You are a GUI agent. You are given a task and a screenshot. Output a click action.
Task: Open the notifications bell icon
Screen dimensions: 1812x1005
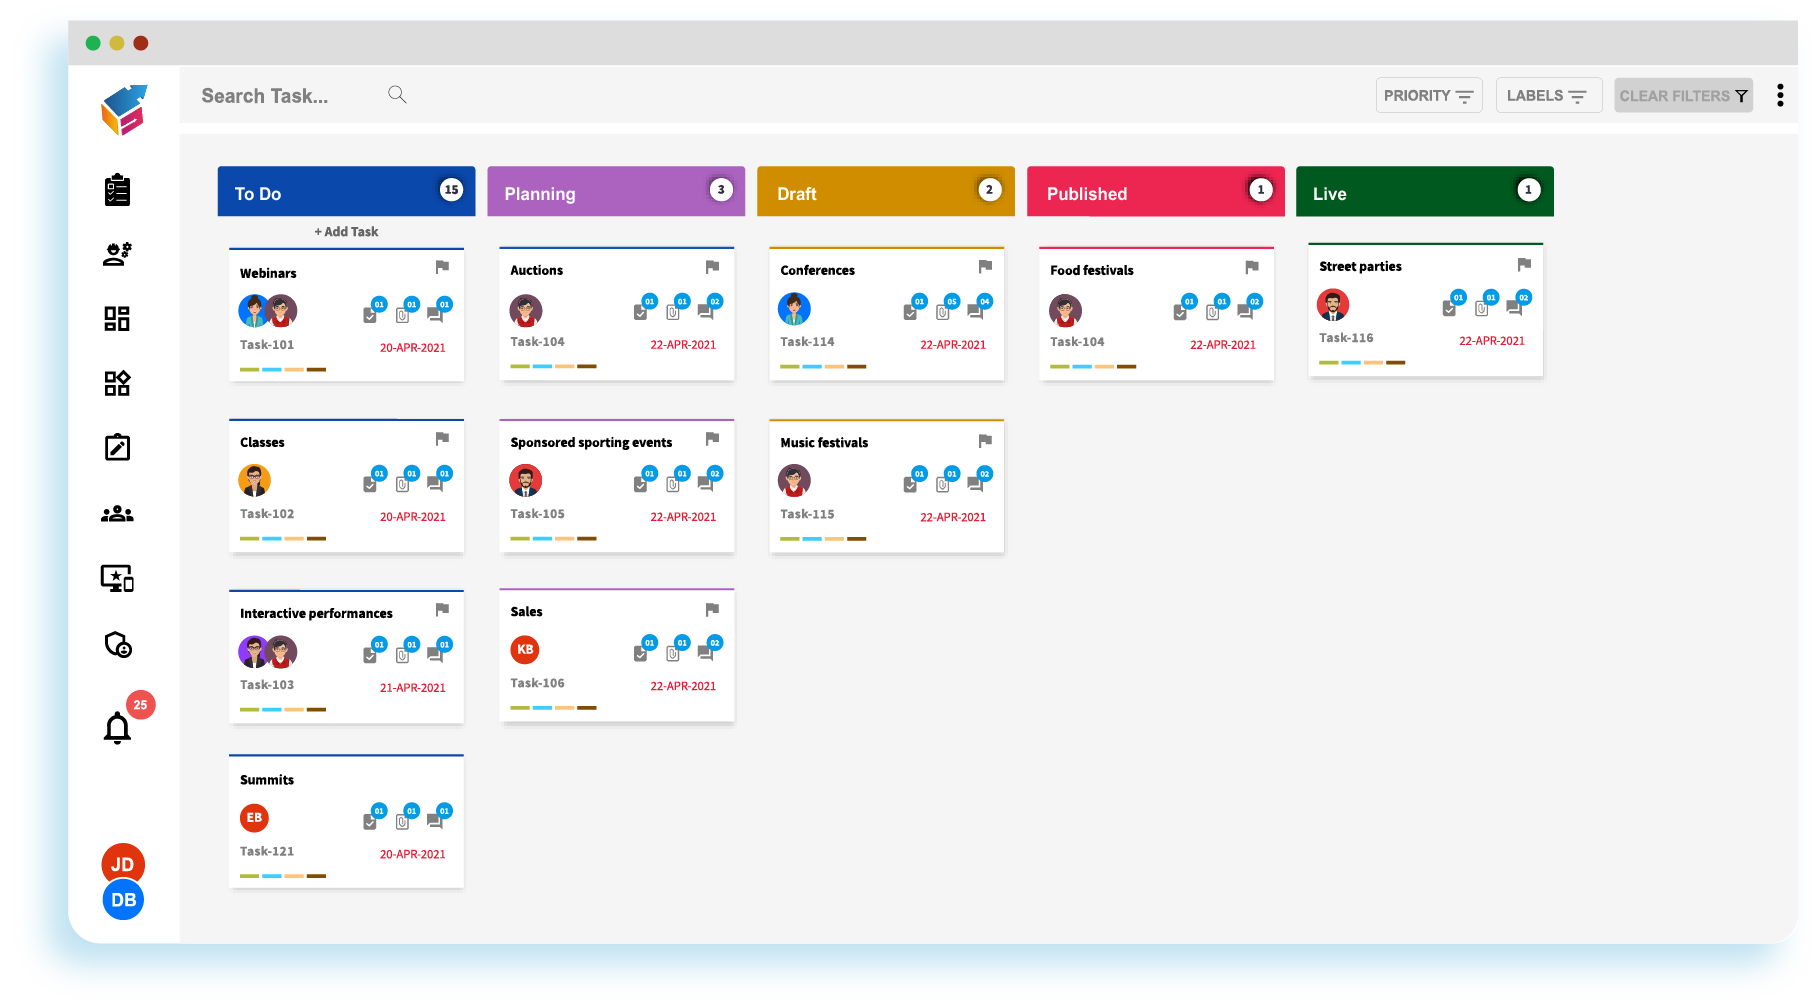click(118, 727)
